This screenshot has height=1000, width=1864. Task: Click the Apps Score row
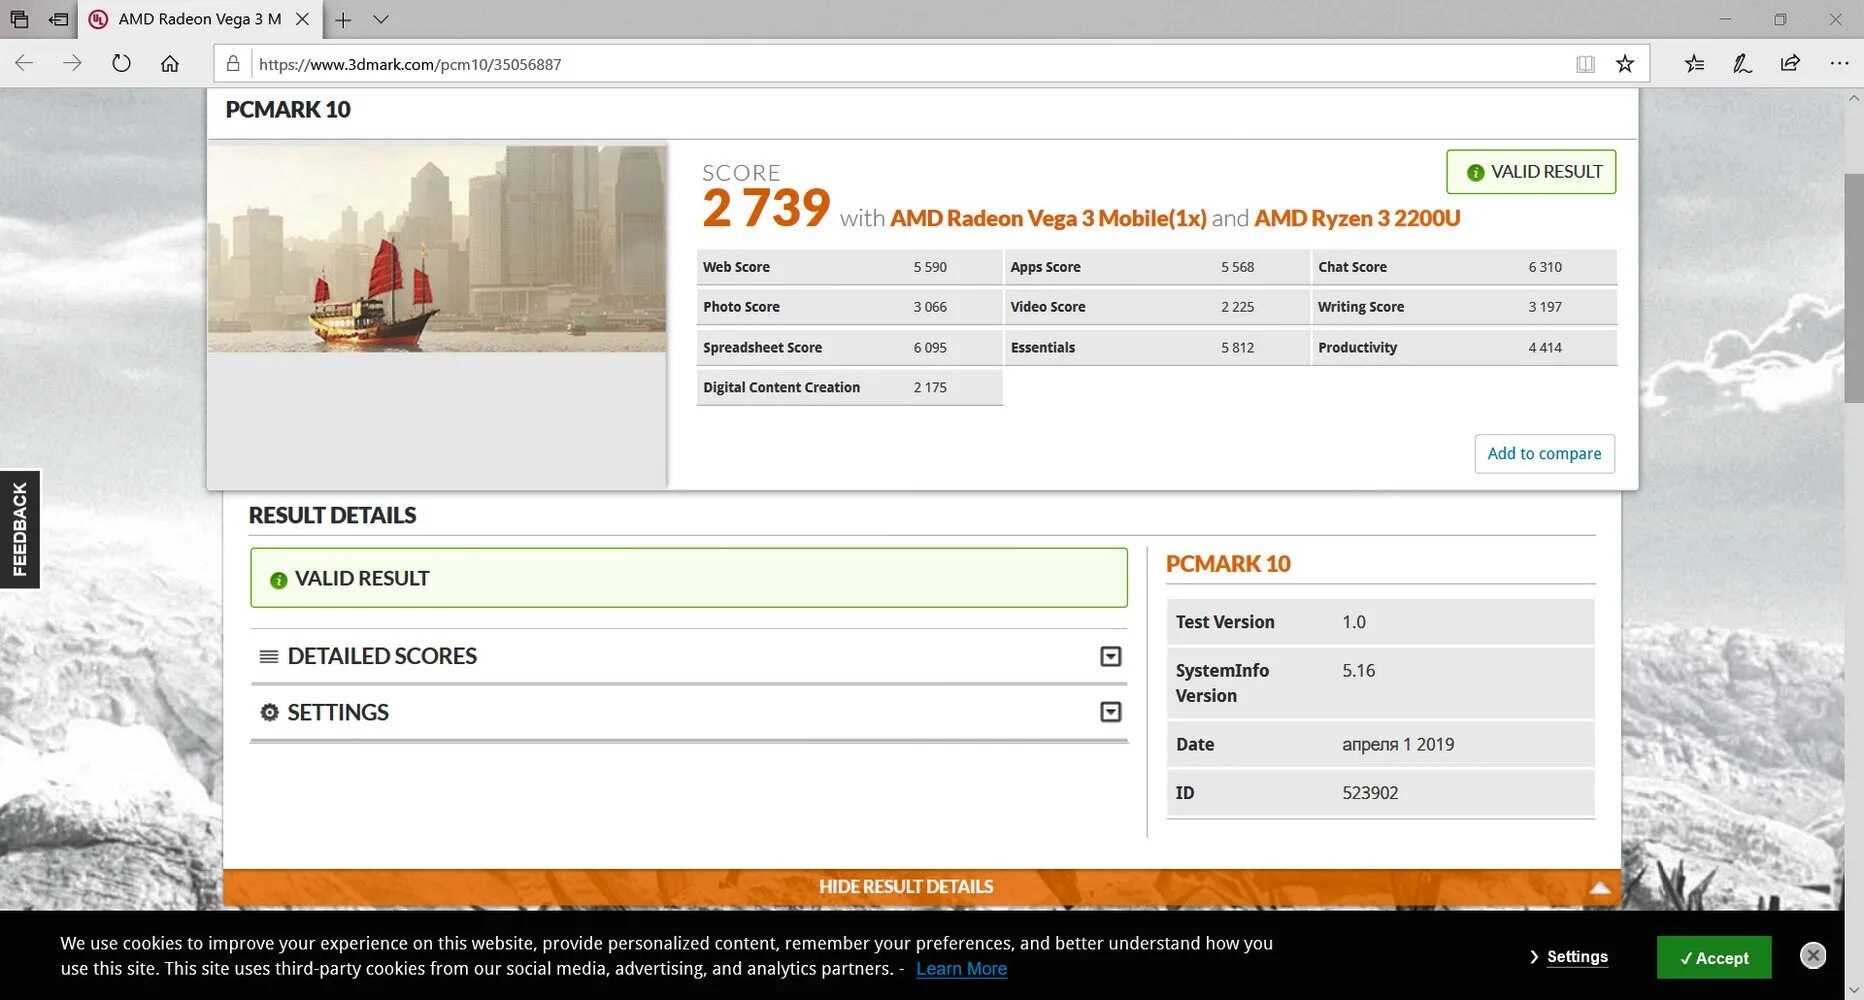click(1157, 267)
